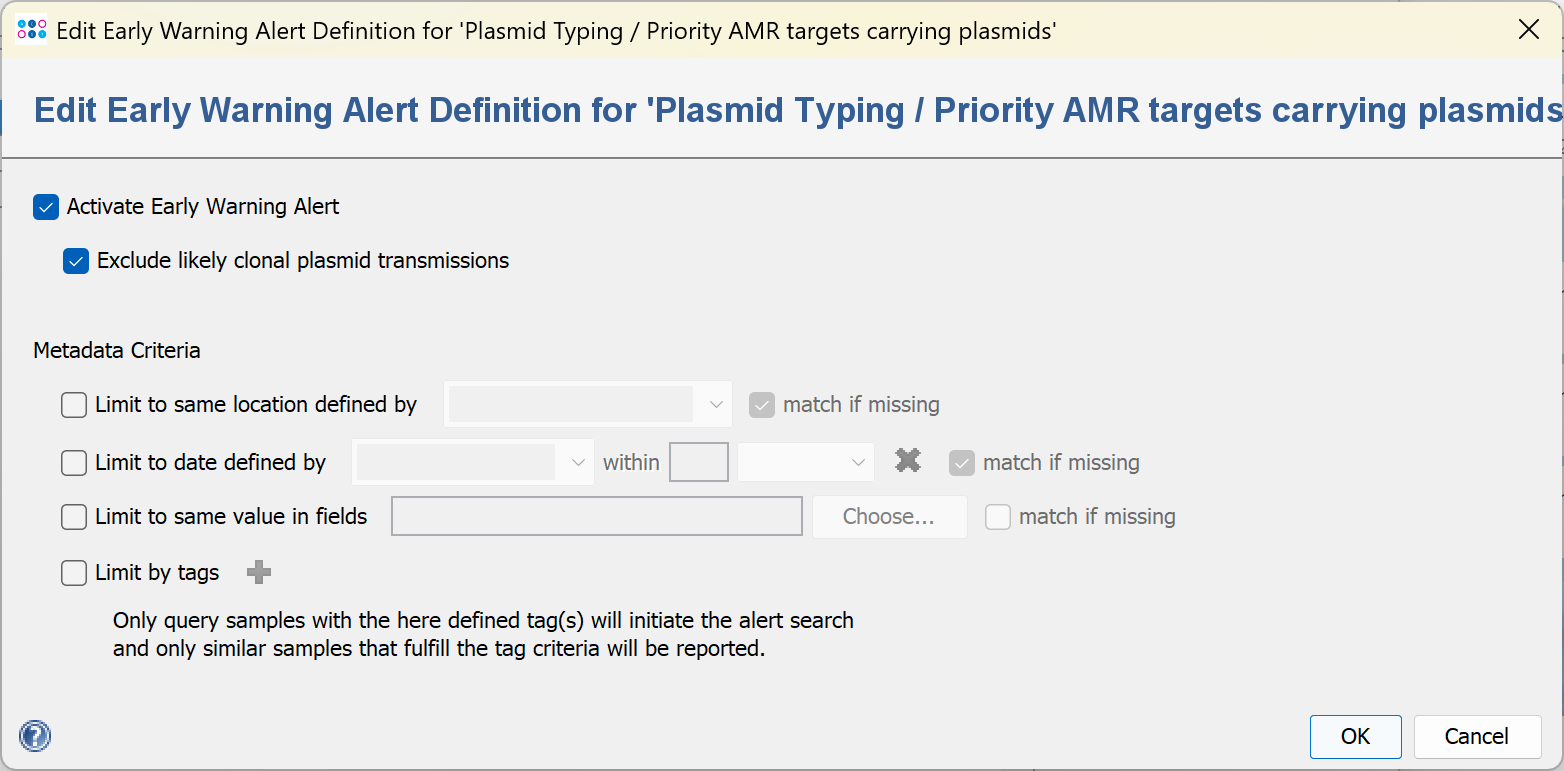Toggle match if missing for date
The image size is (1564, 771).
pos(962,463)
